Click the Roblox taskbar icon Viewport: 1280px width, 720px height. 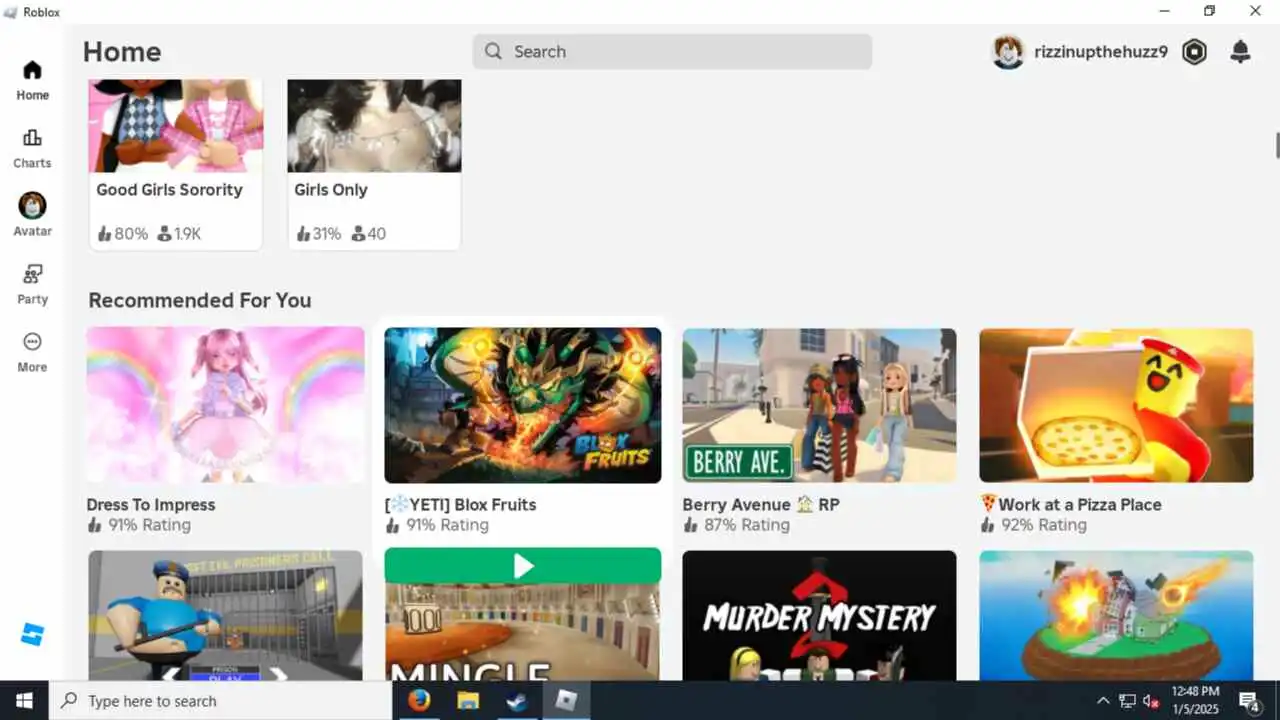(566, 700)
